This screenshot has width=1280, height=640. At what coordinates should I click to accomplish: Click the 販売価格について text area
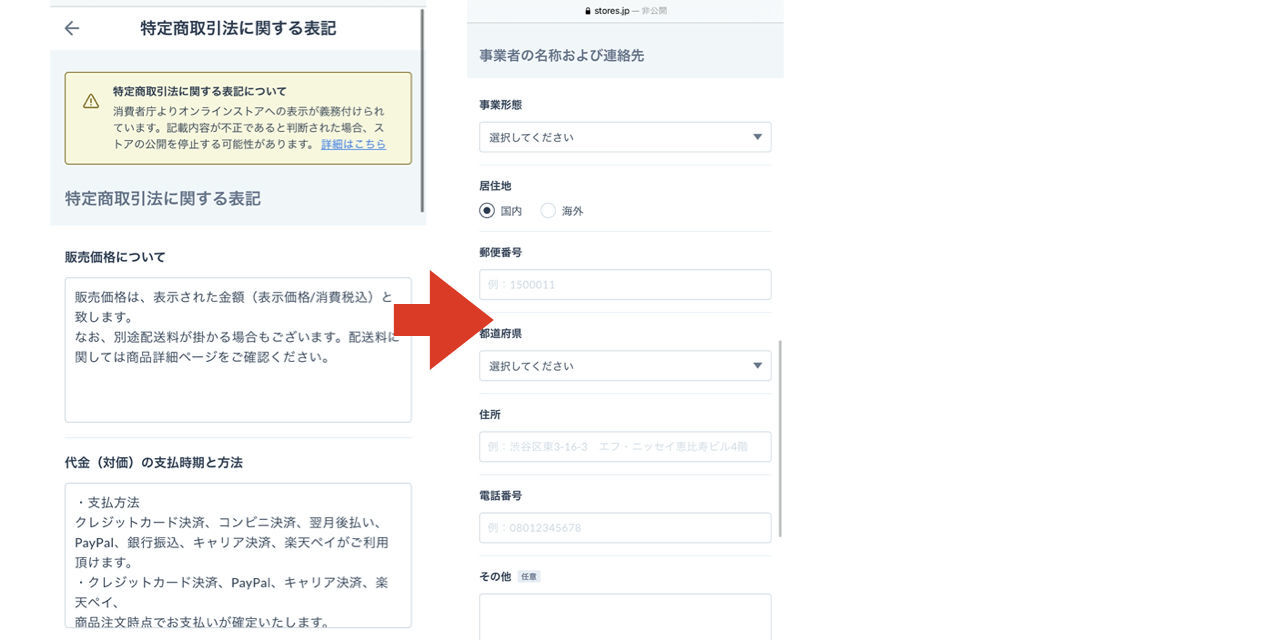pos(238,350)
